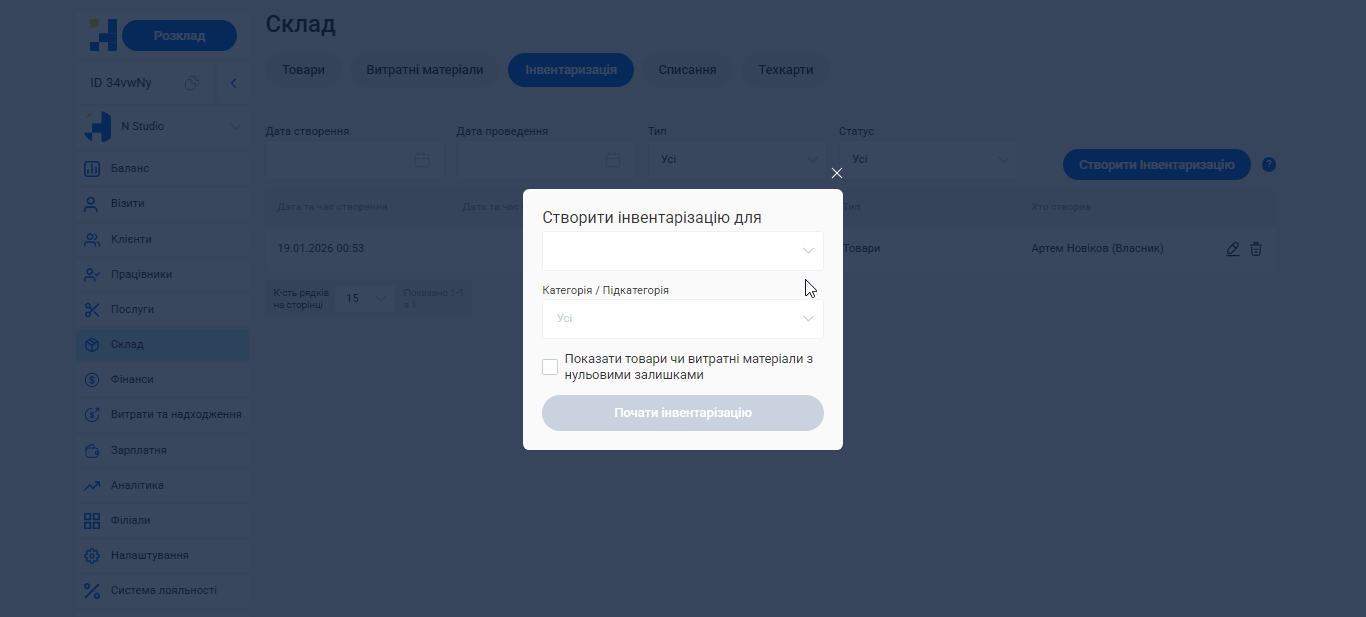Image resolution: width=1366 pixels, height=617 pixels.
Task: Click the Розклад button
Action: click(179, 34)
